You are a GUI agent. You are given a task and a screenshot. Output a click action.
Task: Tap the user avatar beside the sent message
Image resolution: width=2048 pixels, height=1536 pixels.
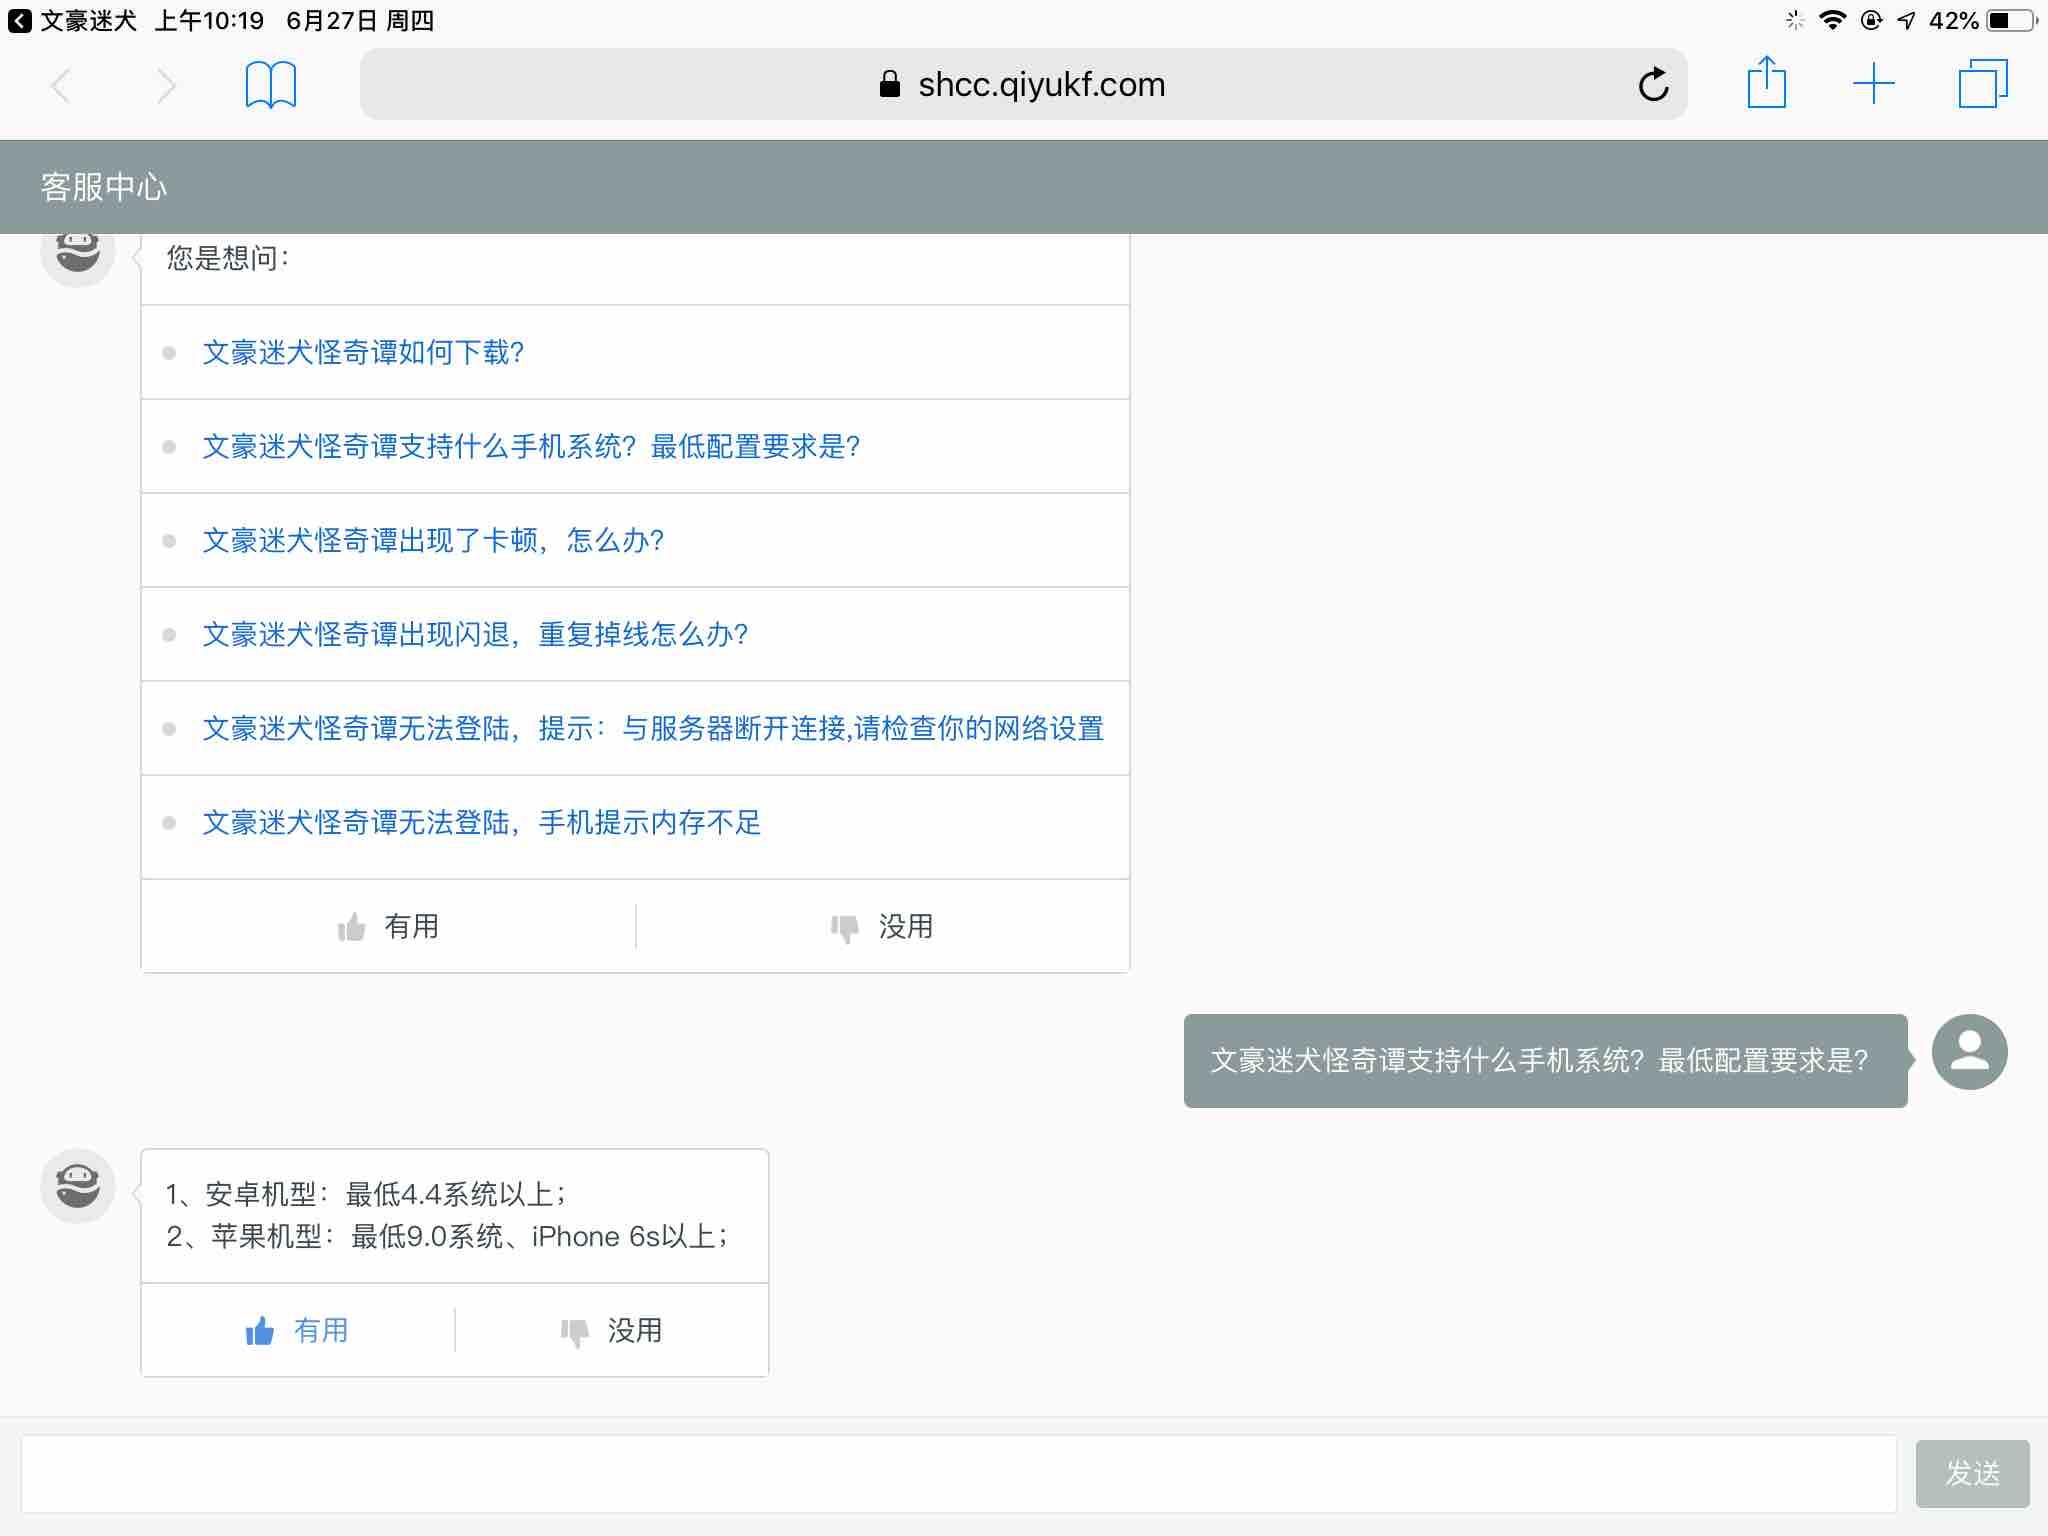[x=1969, y=1052]
